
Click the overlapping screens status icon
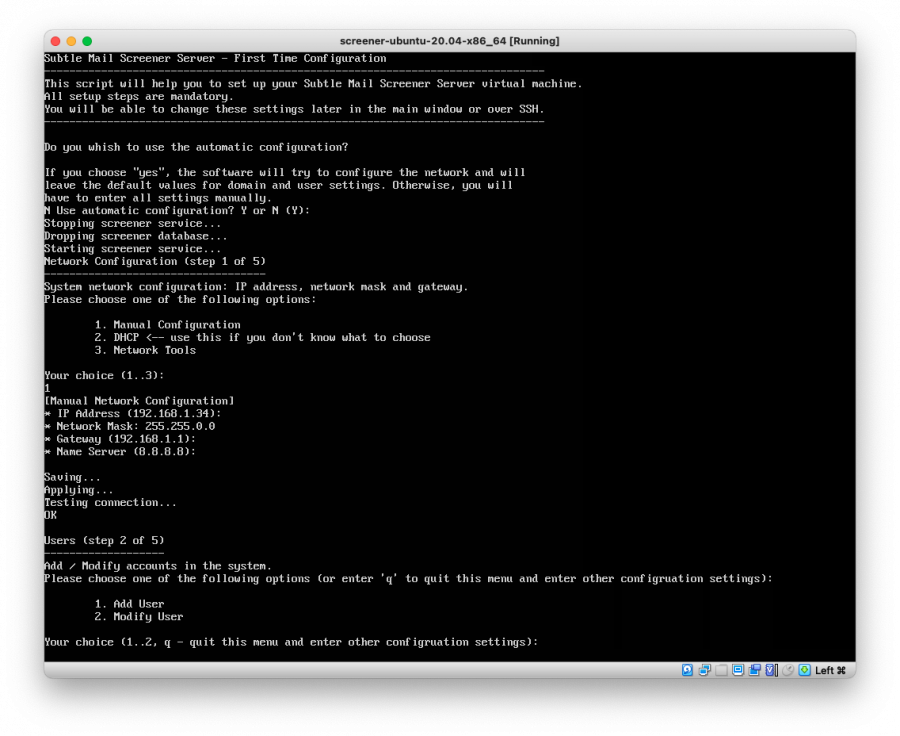pos(755,670)
